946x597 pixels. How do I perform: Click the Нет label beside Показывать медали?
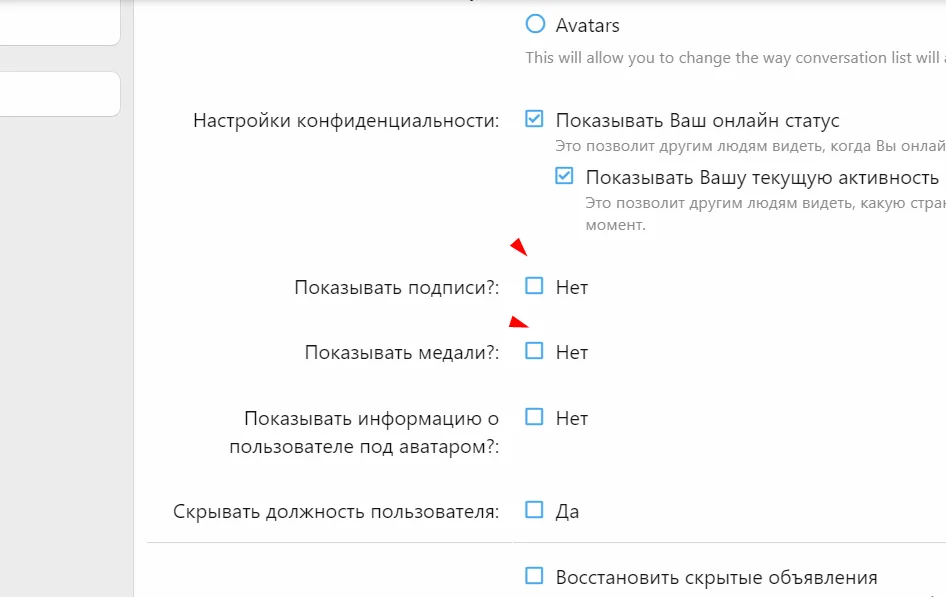coord(573,351)
